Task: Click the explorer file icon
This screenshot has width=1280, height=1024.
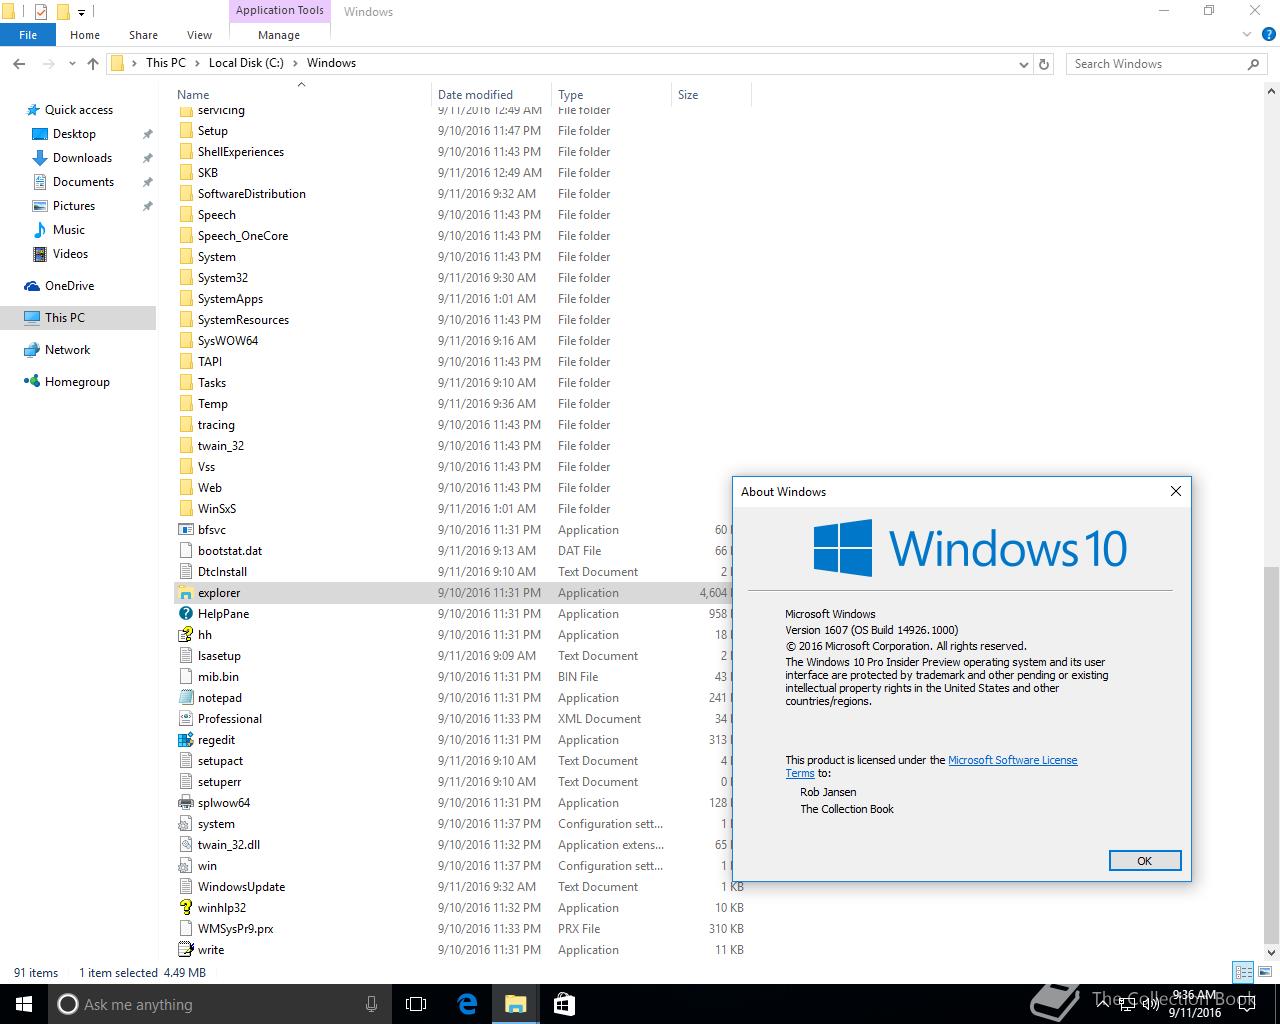Action: (x=185, y=593)
